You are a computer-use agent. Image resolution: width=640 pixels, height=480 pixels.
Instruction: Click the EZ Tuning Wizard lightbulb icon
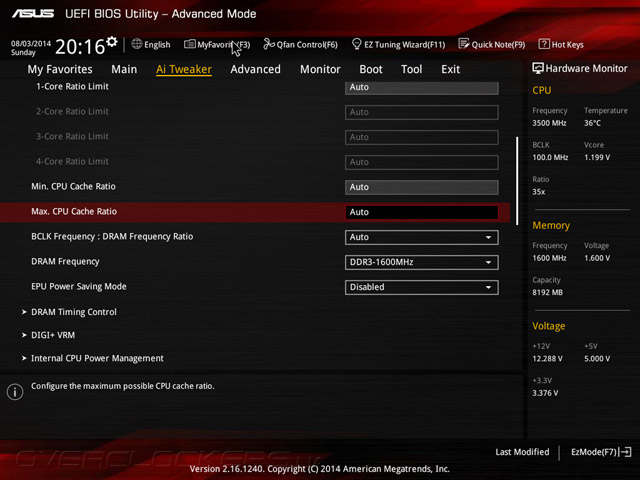(356, 44)
